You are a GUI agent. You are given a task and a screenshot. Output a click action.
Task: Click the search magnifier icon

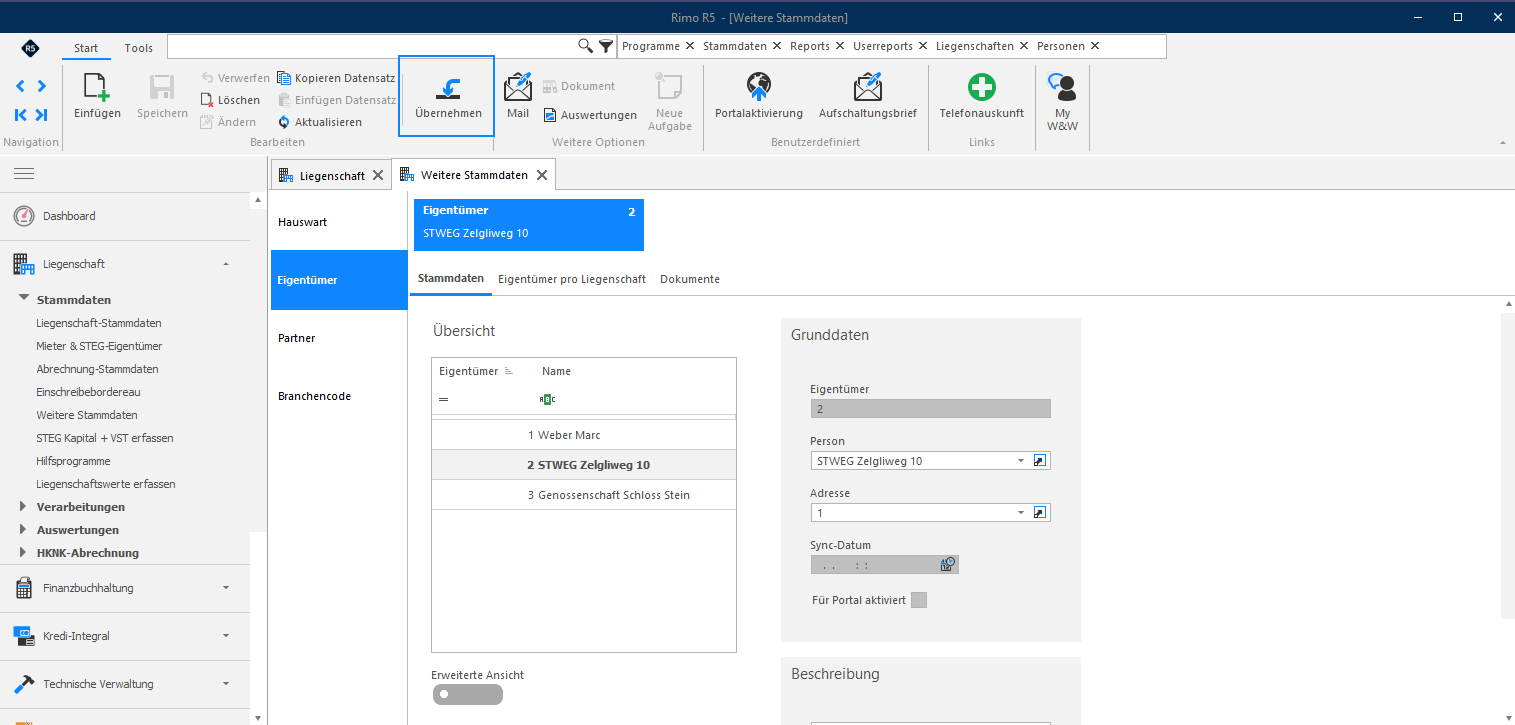click(x=586, y=46)
